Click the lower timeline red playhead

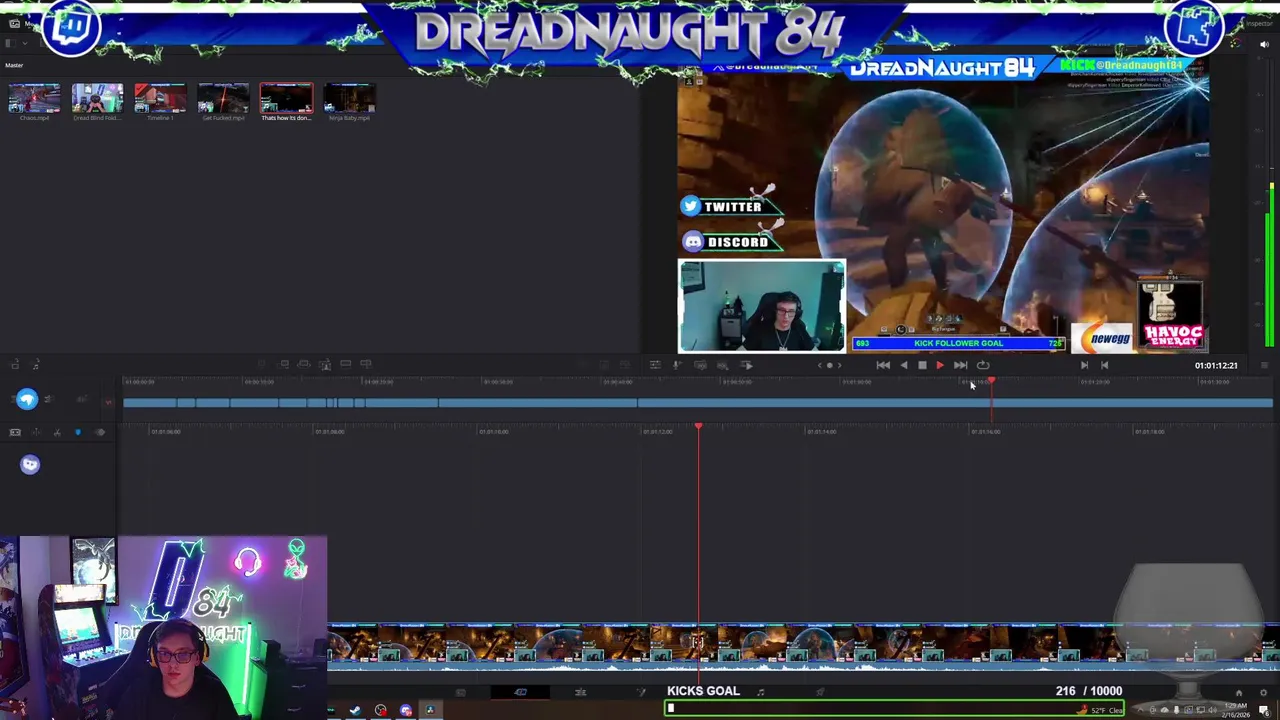(x=698, y=428)
